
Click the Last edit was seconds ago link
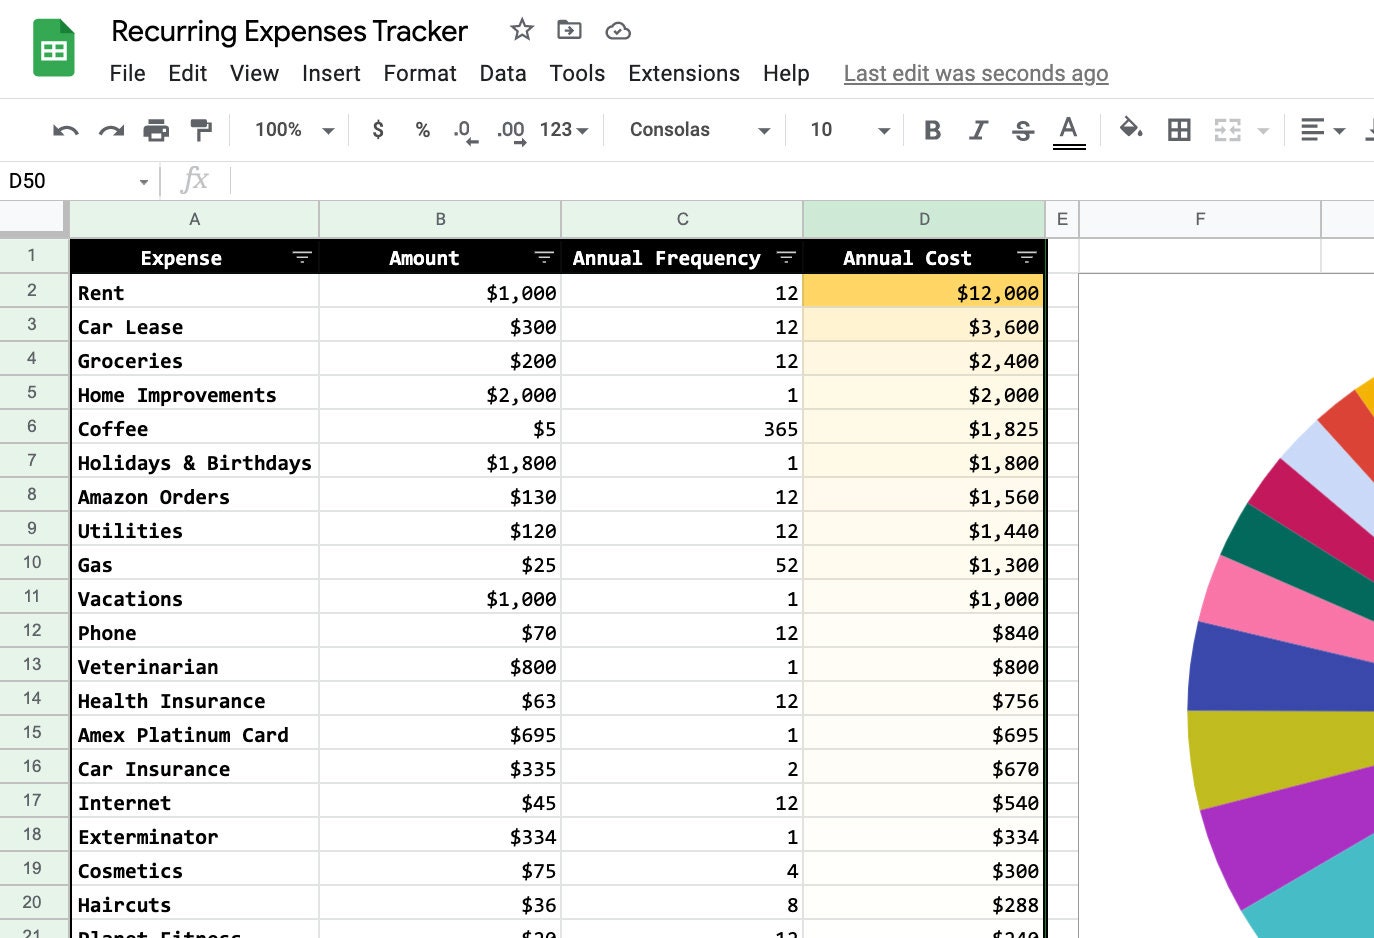[975, 73]
